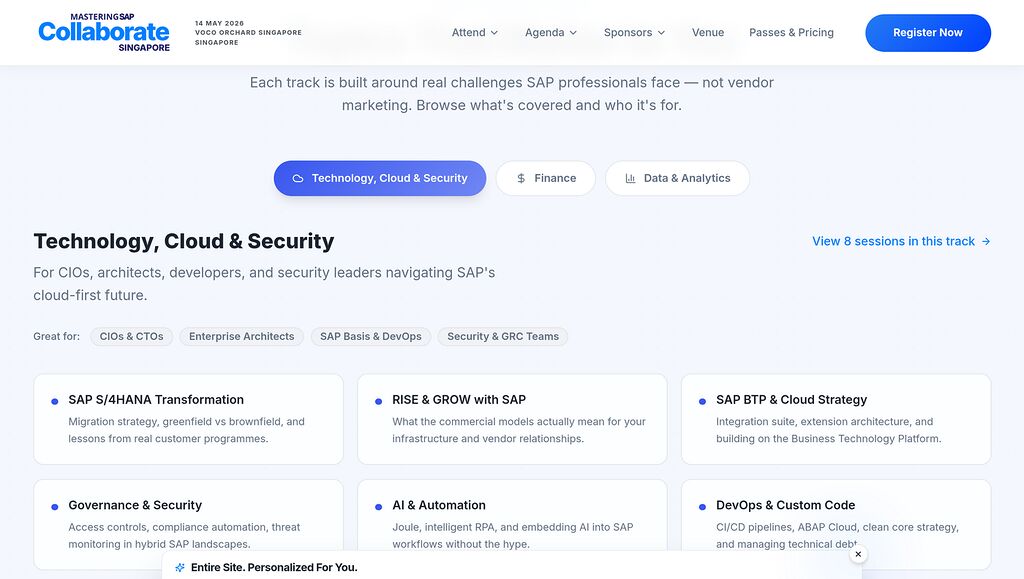Viewport: 1024px width, 579px height.
Task: Click the DevOps & Custom Code heading
Action: point(786,505)
